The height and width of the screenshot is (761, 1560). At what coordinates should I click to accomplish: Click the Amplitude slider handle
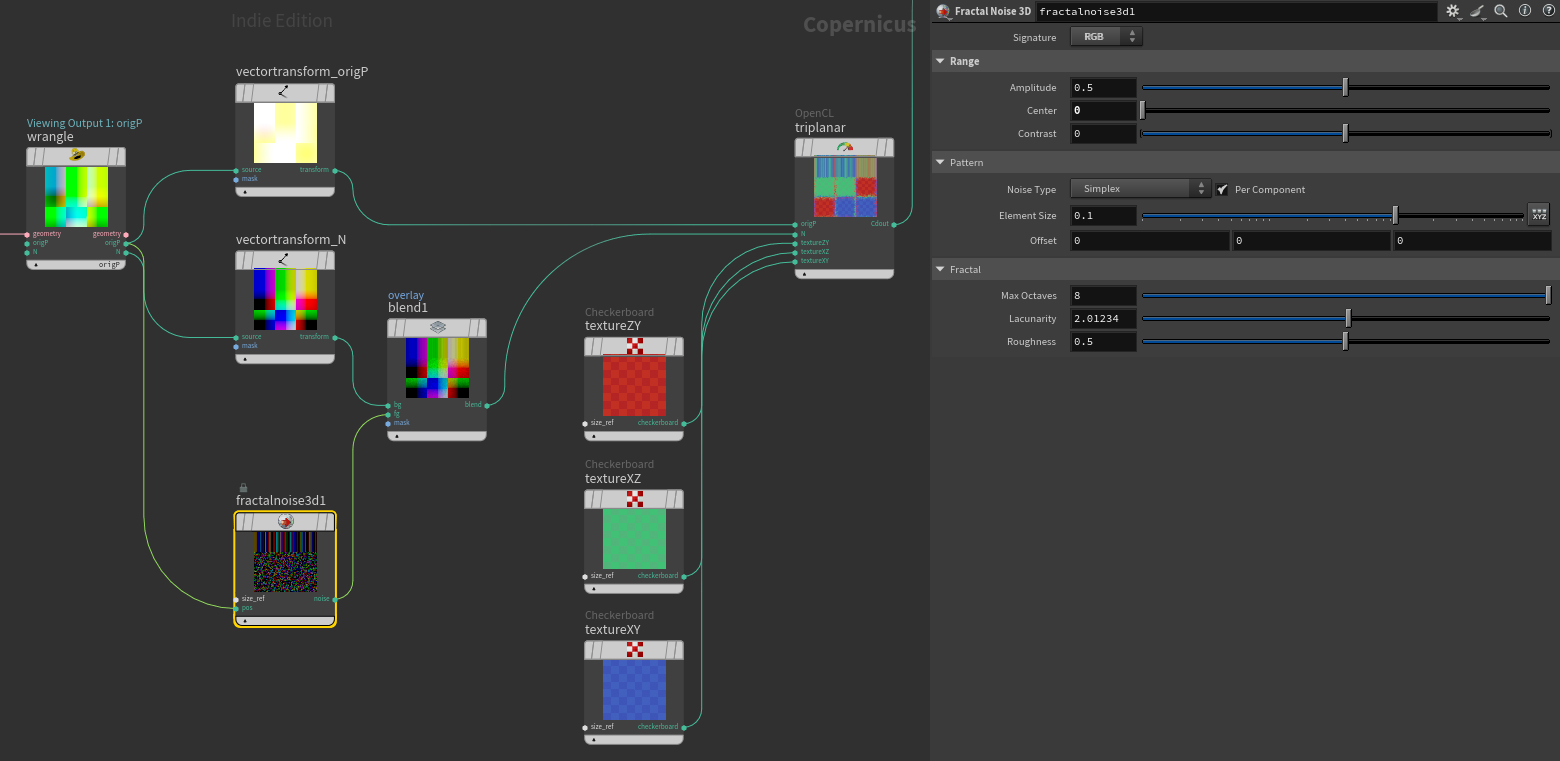point(1345,88)
